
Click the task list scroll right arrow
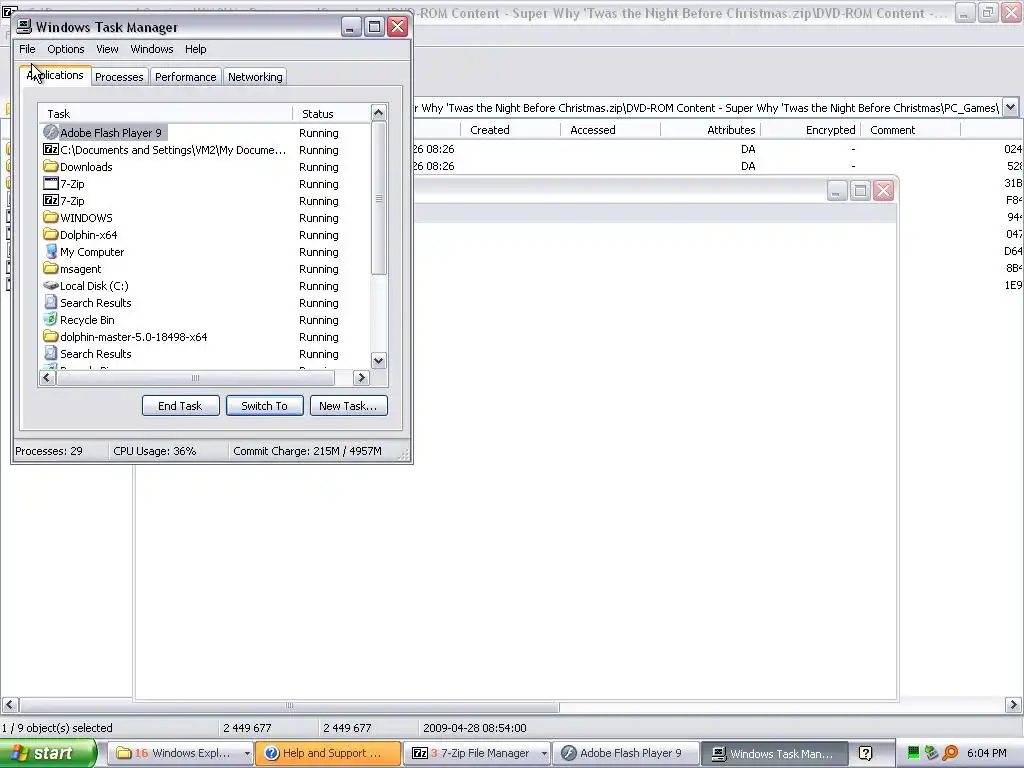360,377
